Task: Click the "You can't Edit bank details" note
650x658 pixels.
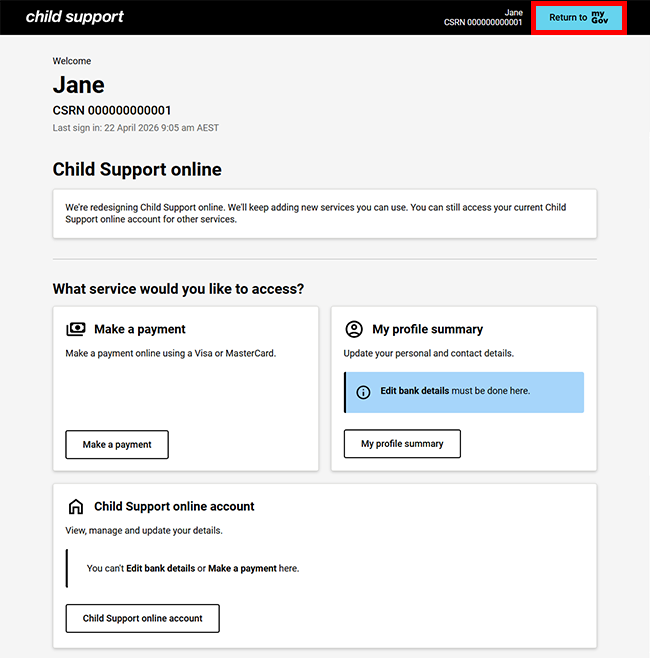Action: 192,568
